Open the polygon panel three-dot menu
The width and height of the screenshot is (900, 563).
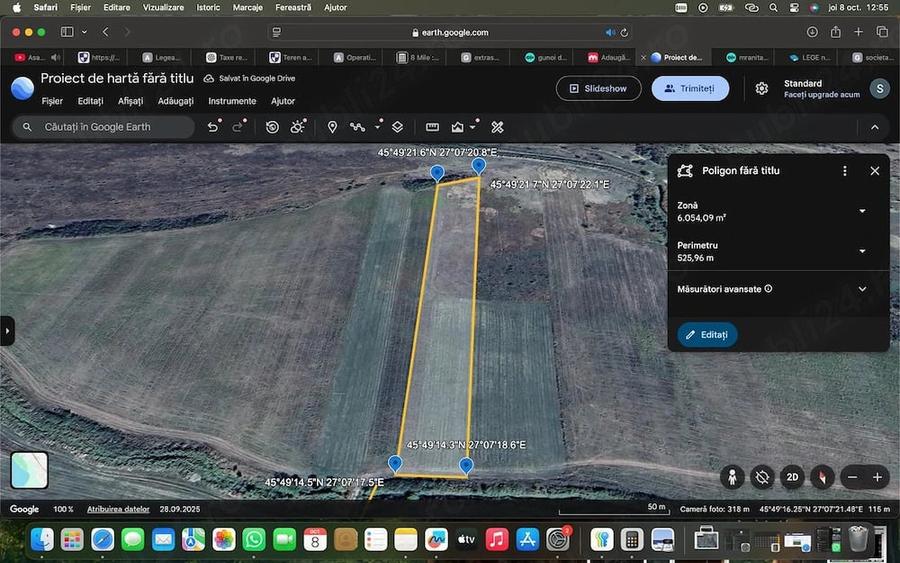point(844,171)
